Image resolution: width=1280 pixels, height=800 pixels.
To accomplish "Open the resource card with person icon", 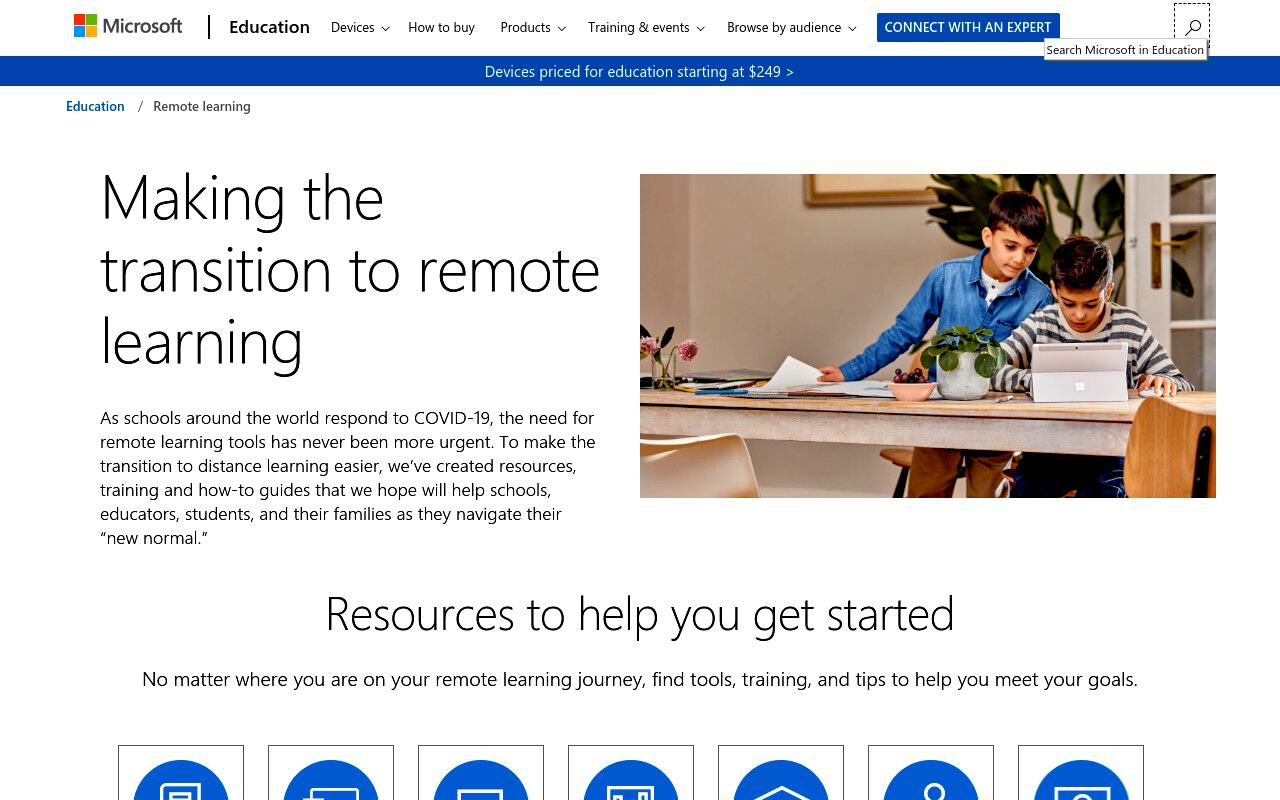I will click(x=931, y=773).
